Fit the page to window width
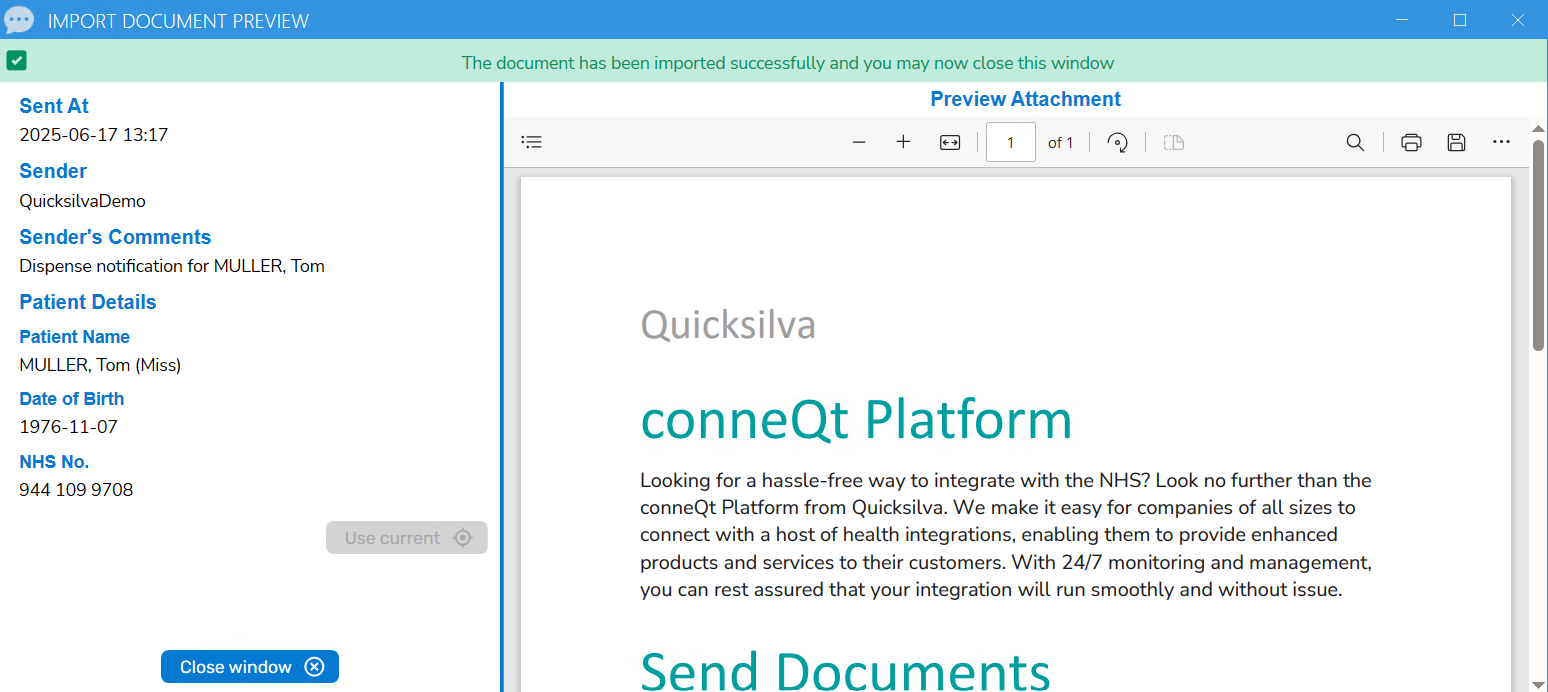 tap(949, 142)
